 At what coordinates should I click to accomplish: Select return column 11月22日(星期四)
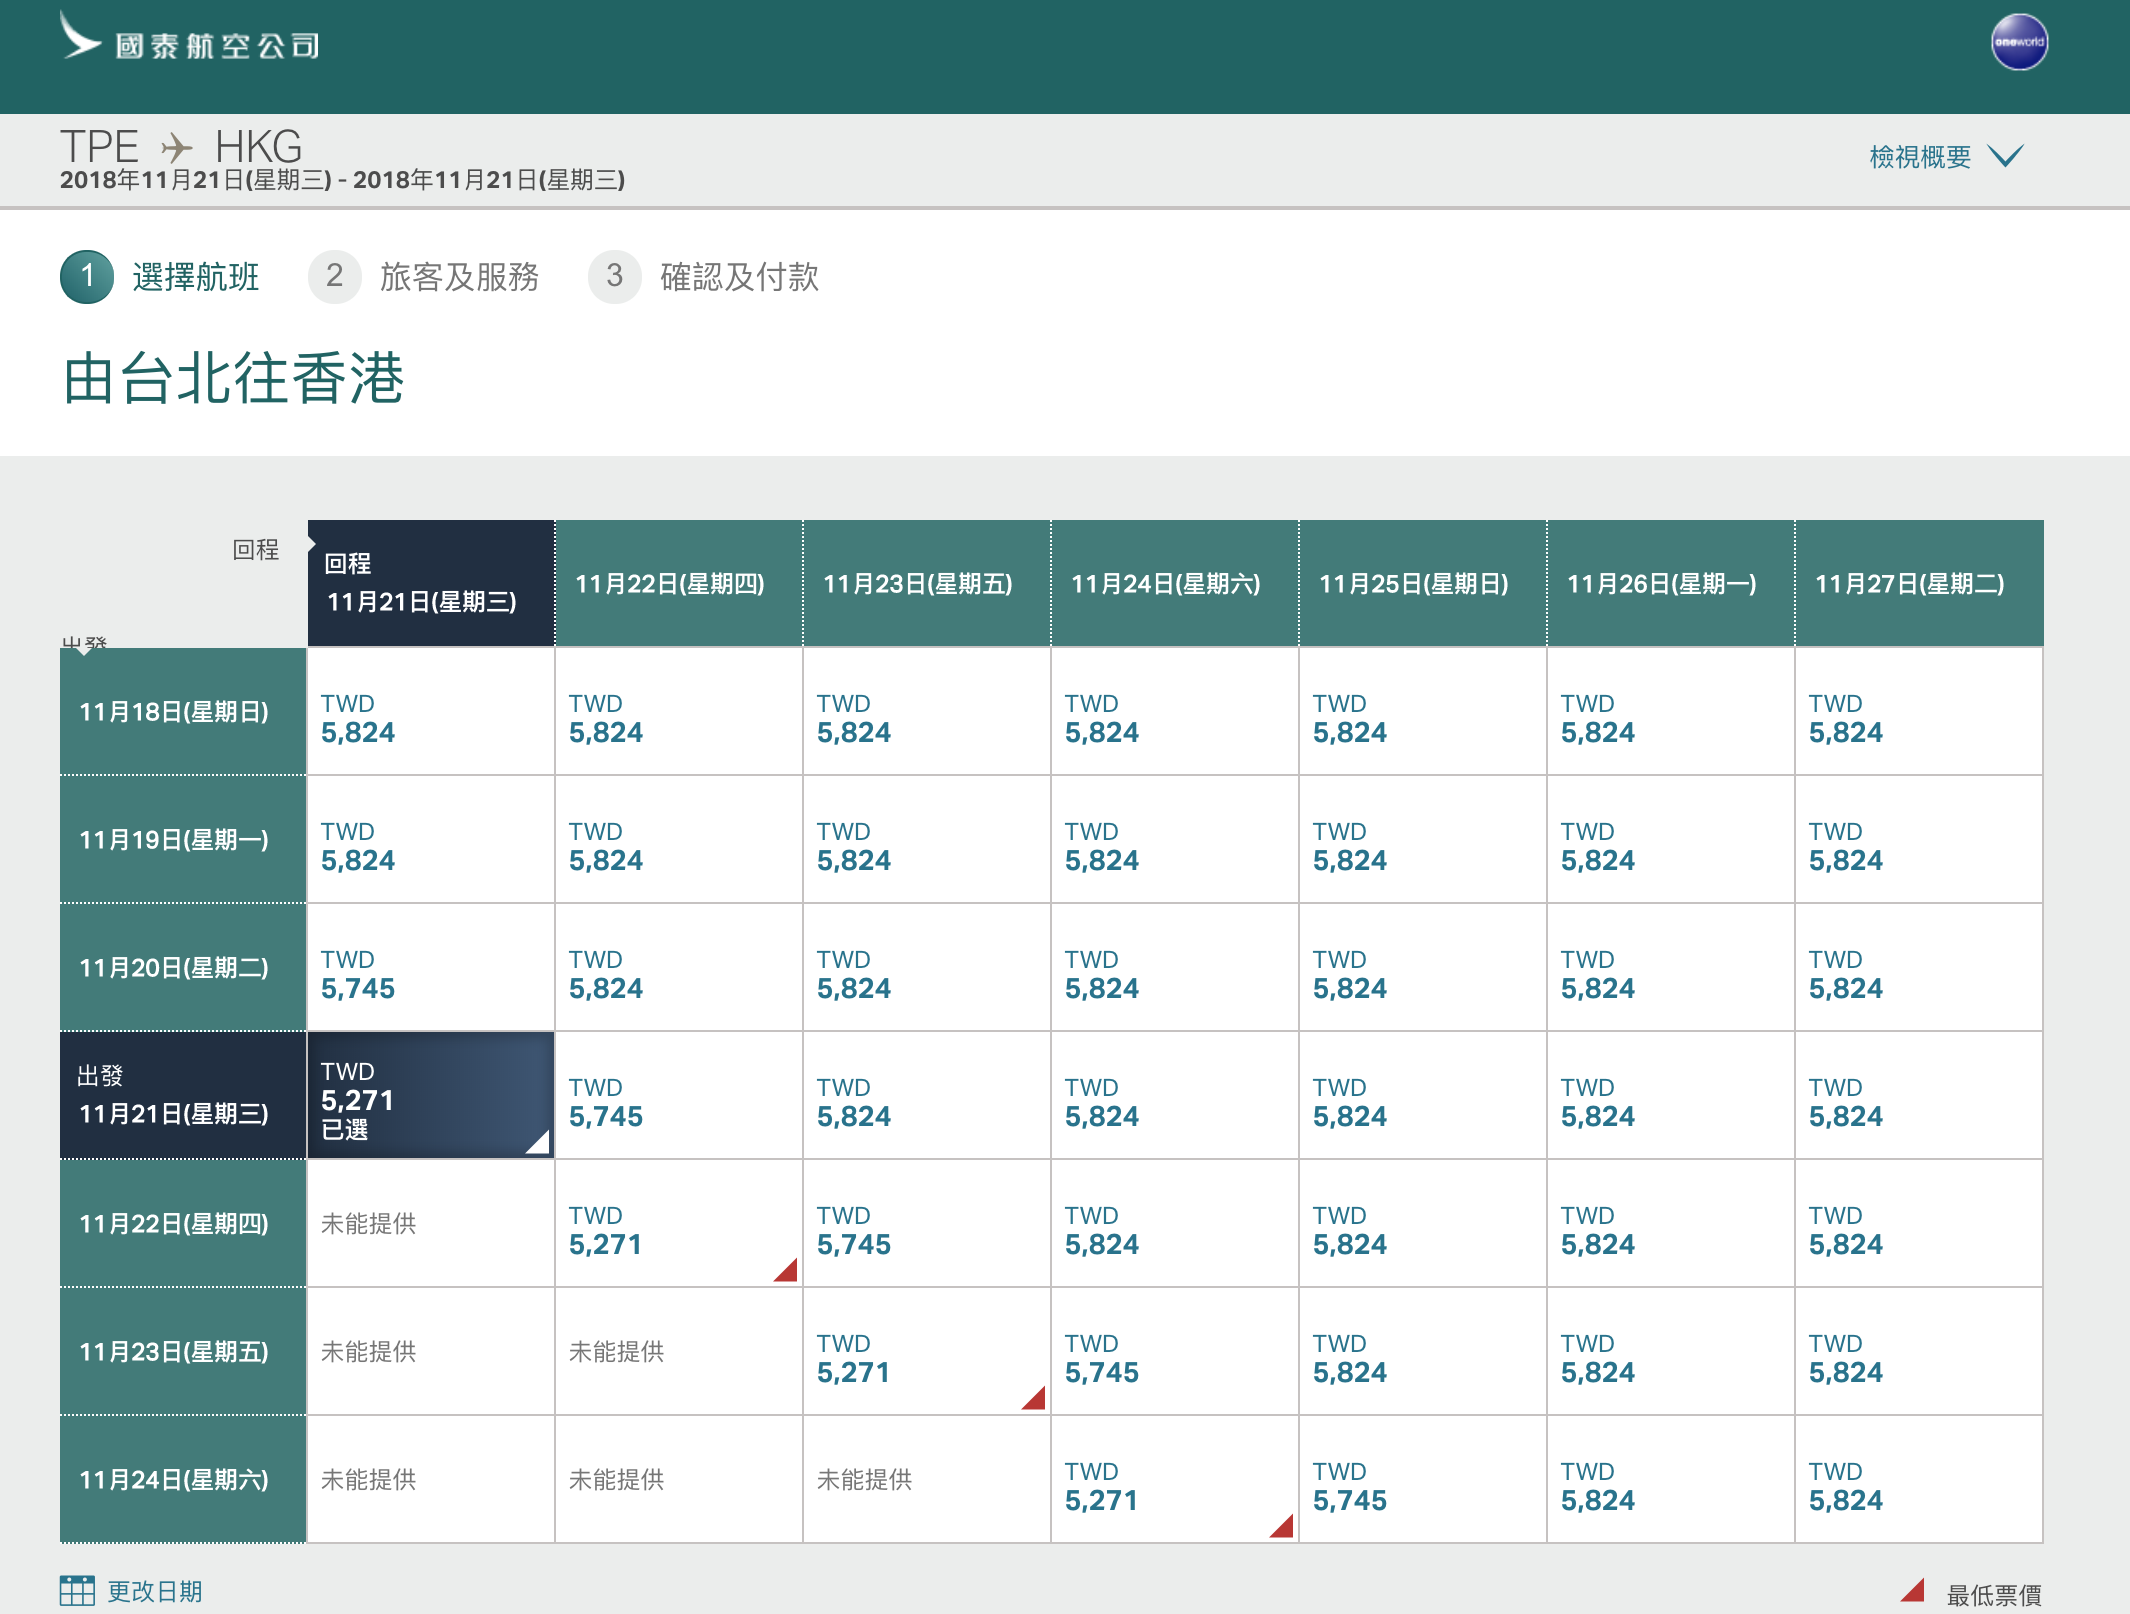click(x=679, y=583)
